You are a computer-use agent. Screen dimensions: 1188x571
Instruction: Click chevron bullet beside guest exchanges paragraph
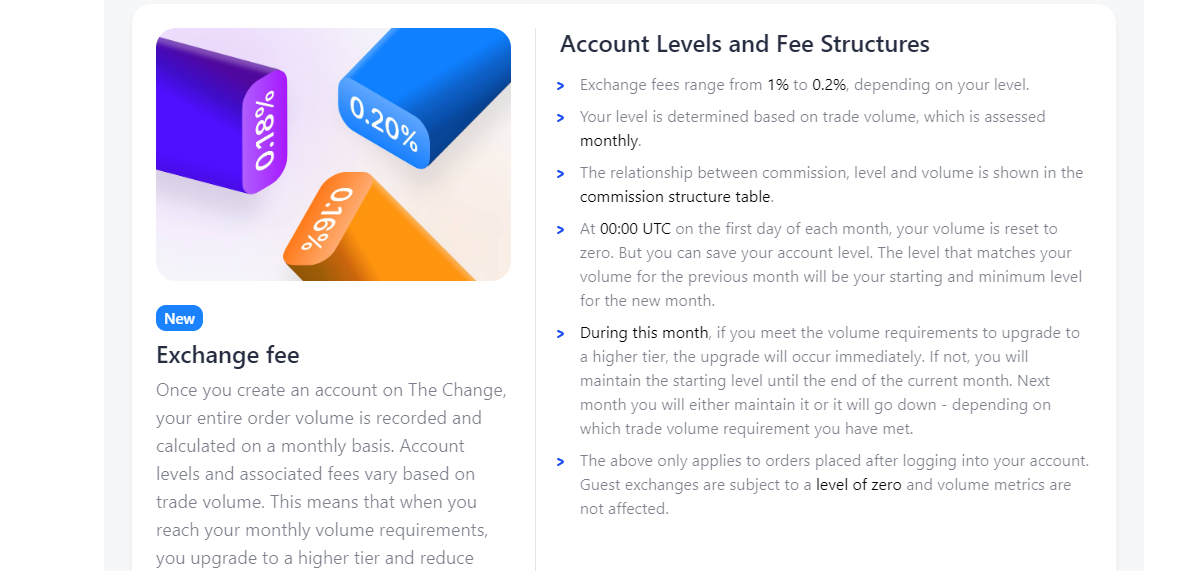tap(561, 461)
